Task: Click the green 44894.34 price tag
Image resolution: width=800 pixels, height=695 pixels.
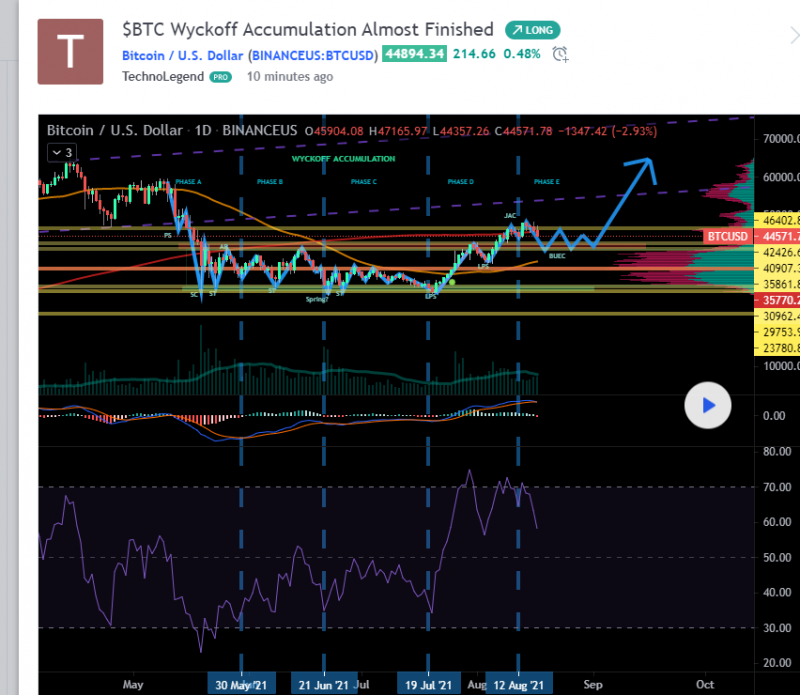Action: tap(413, 54)
